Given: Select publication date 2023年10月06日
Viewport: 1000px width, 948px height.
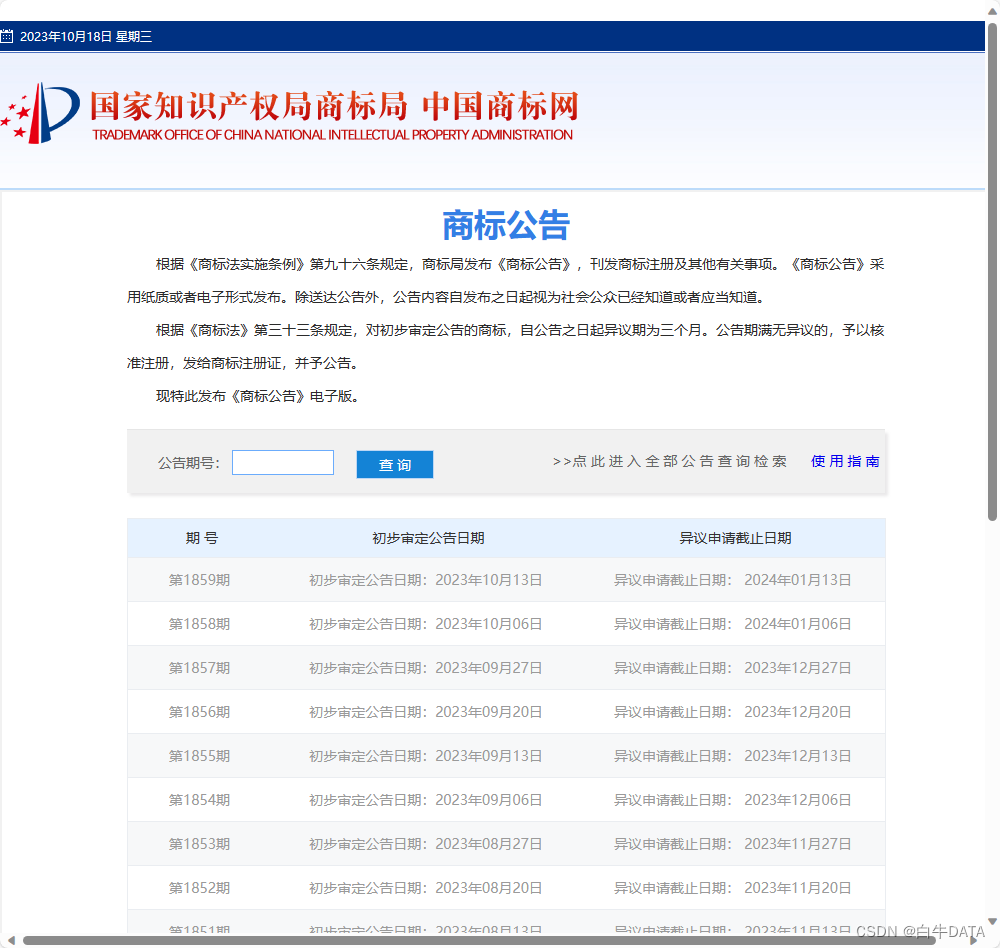Looking at the screenshot, I should [x=489, y=624].
